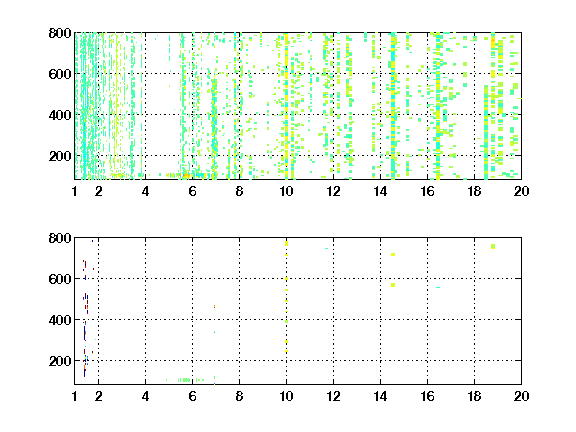
Task: Pick x-axis label 1 of lower plot
Action: [75, 396]
